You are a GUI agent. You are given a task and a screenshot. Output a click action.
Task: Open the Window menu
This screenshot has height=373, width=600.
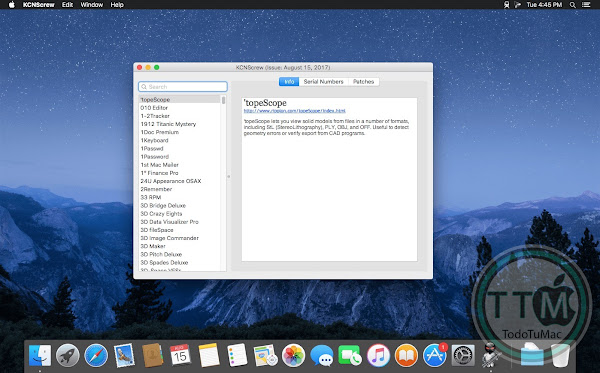91,5
